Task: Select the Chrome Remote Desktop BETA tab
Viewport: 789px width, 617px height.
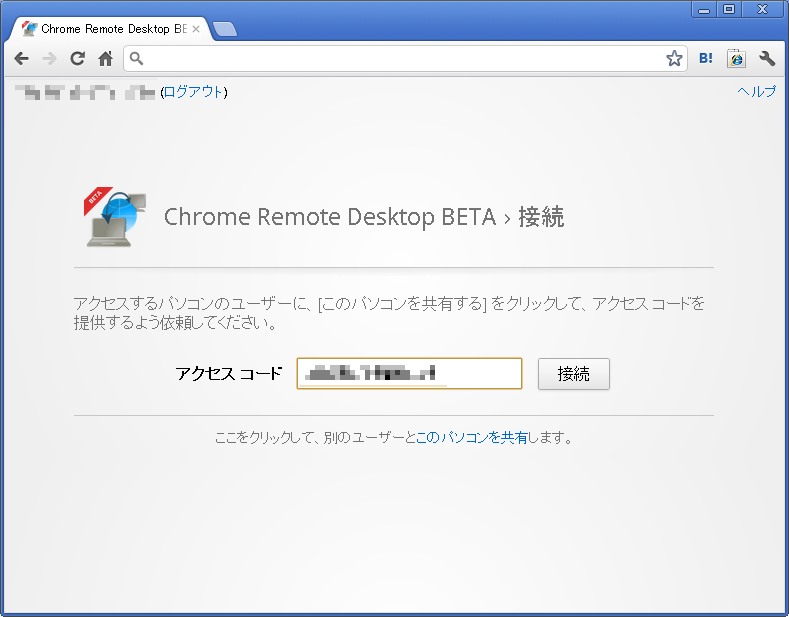Action: point(108,29)
